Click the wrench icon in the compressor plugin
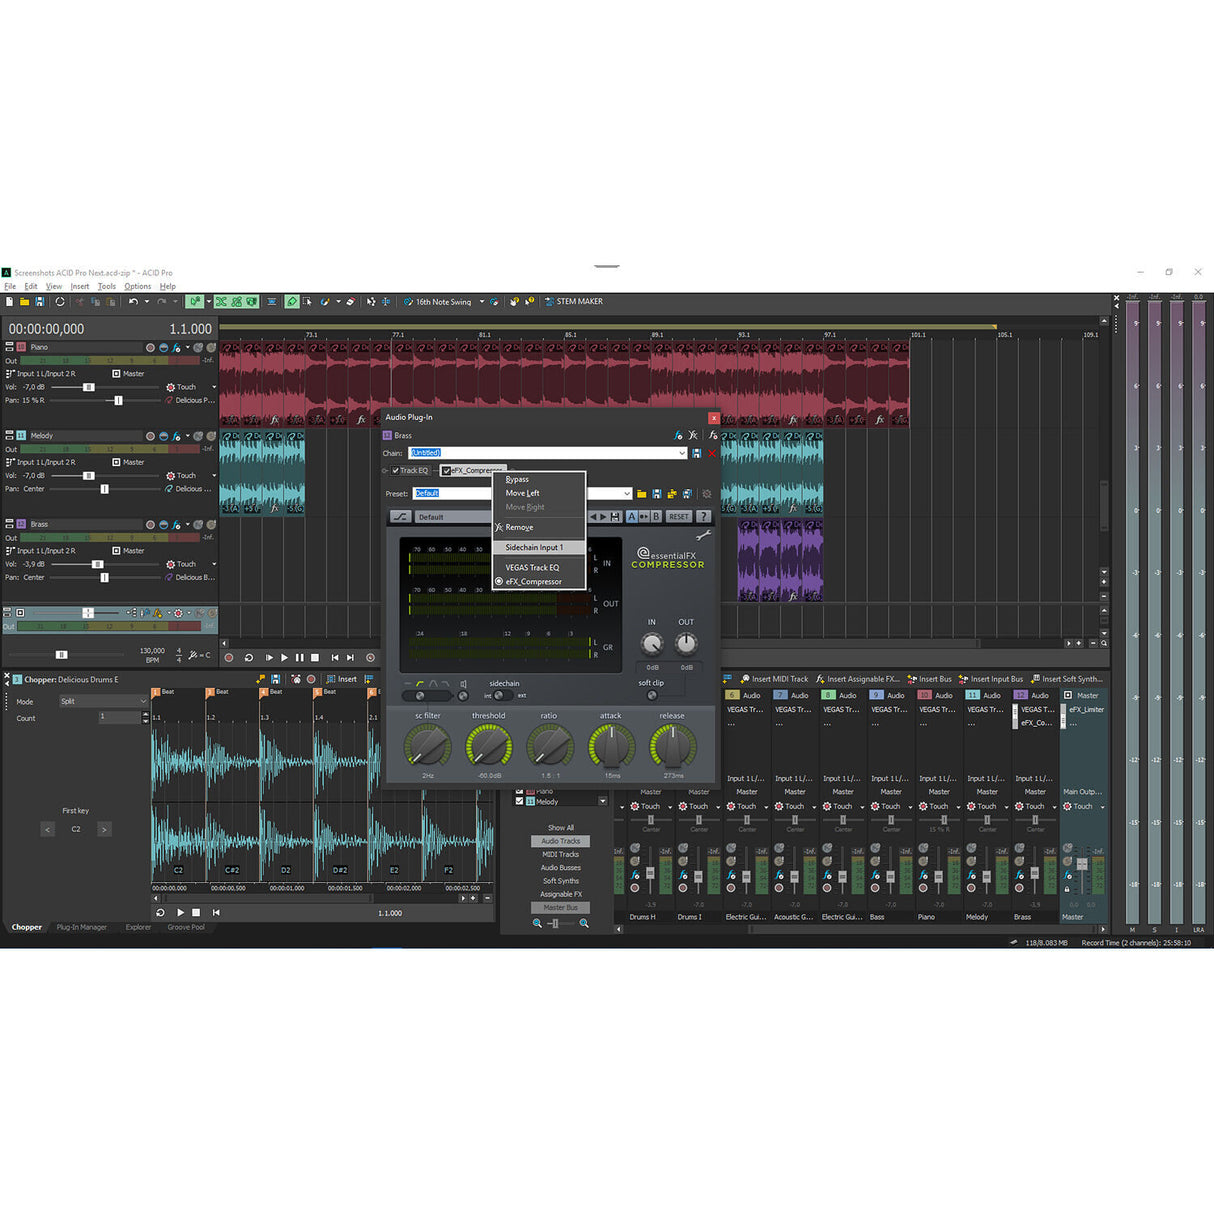 [x=704, y=534]
